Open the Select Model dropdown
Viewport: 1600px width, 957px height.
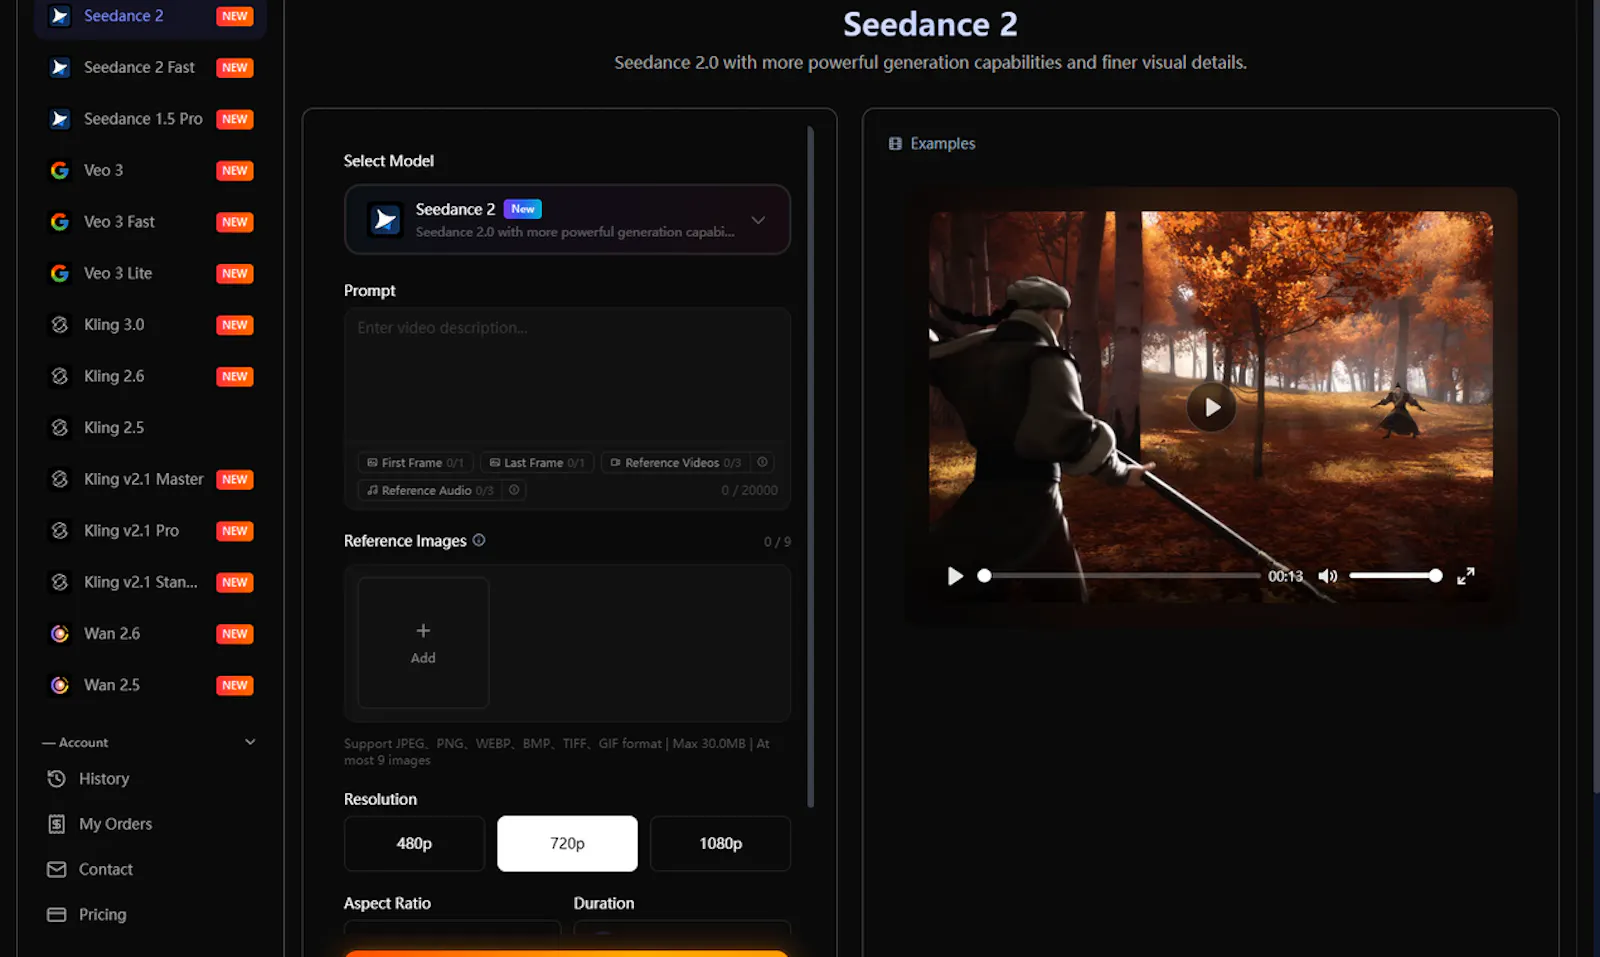point(567,219)
